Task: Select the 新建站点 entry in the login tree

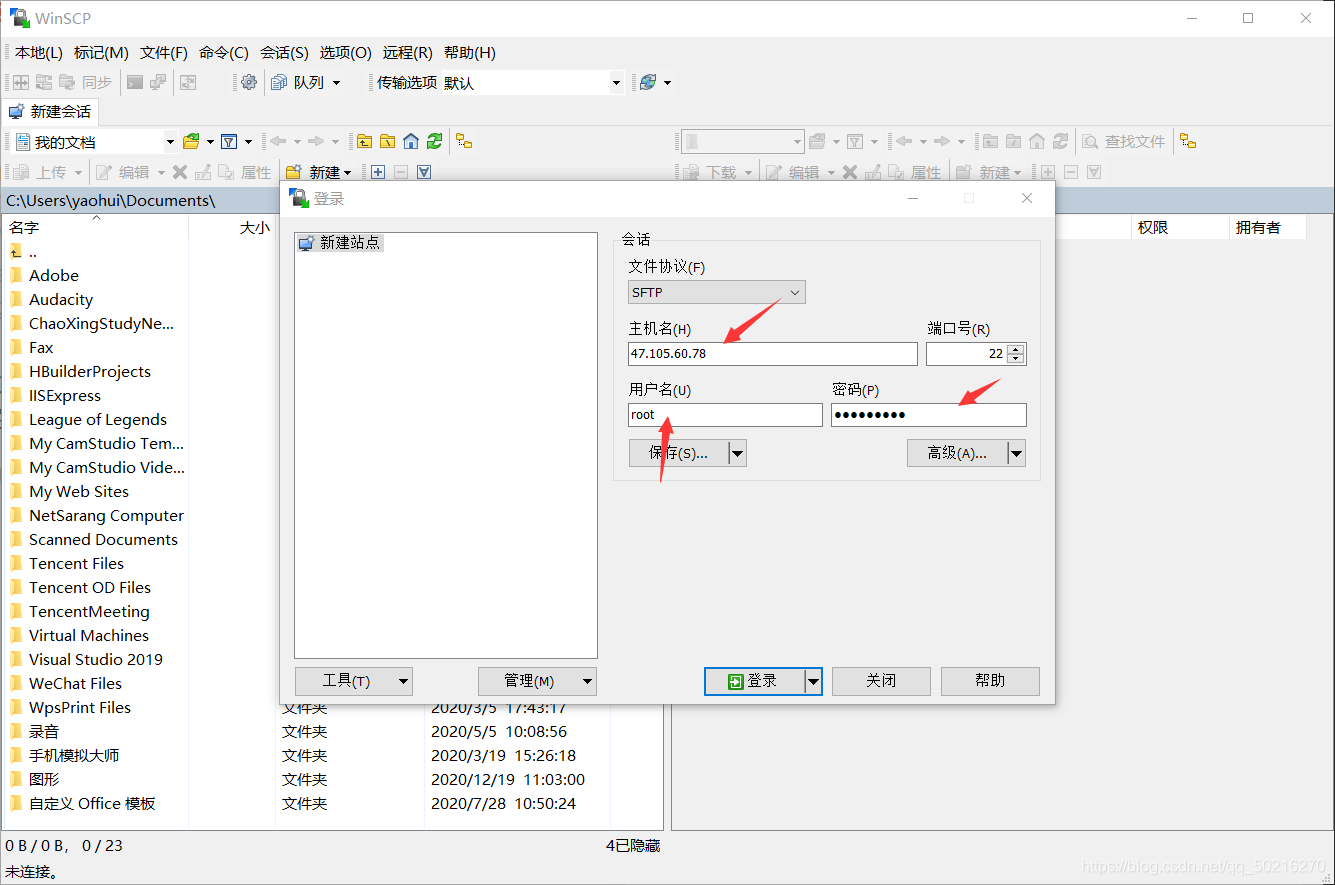Action: click(340, 242)
